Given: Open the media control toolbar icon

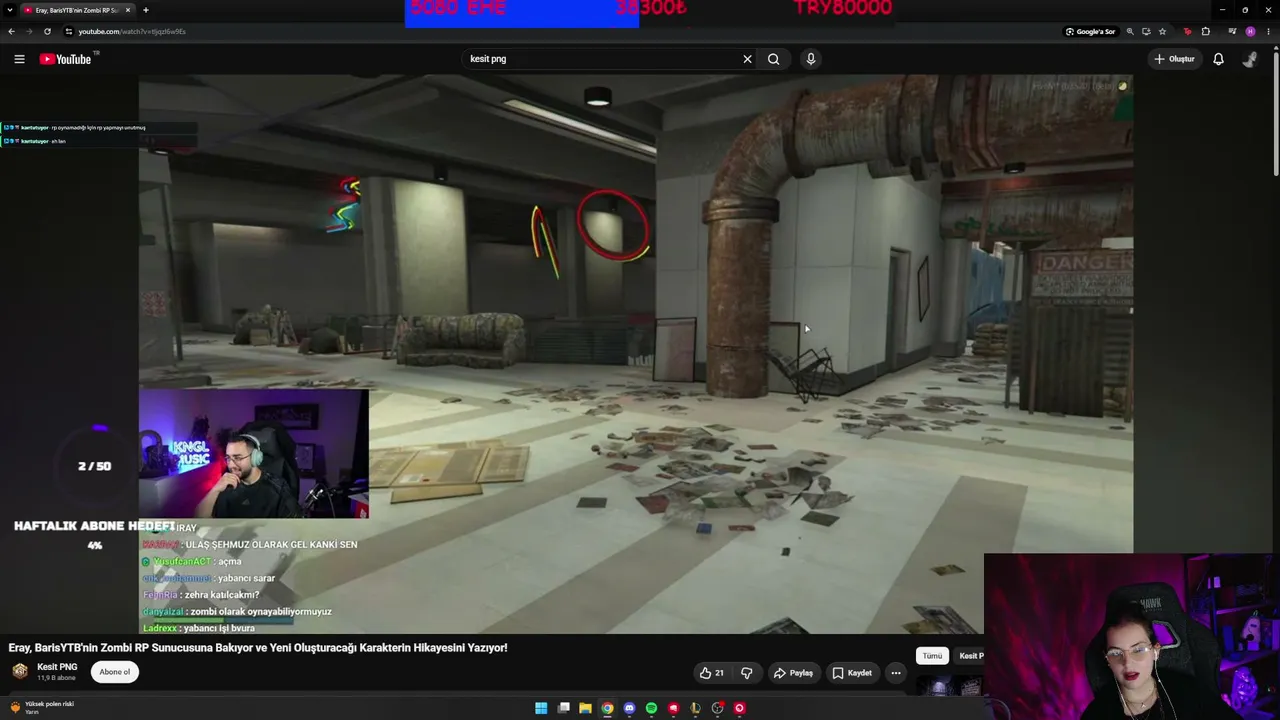Looking at the screenshot, I should 1232,31.
